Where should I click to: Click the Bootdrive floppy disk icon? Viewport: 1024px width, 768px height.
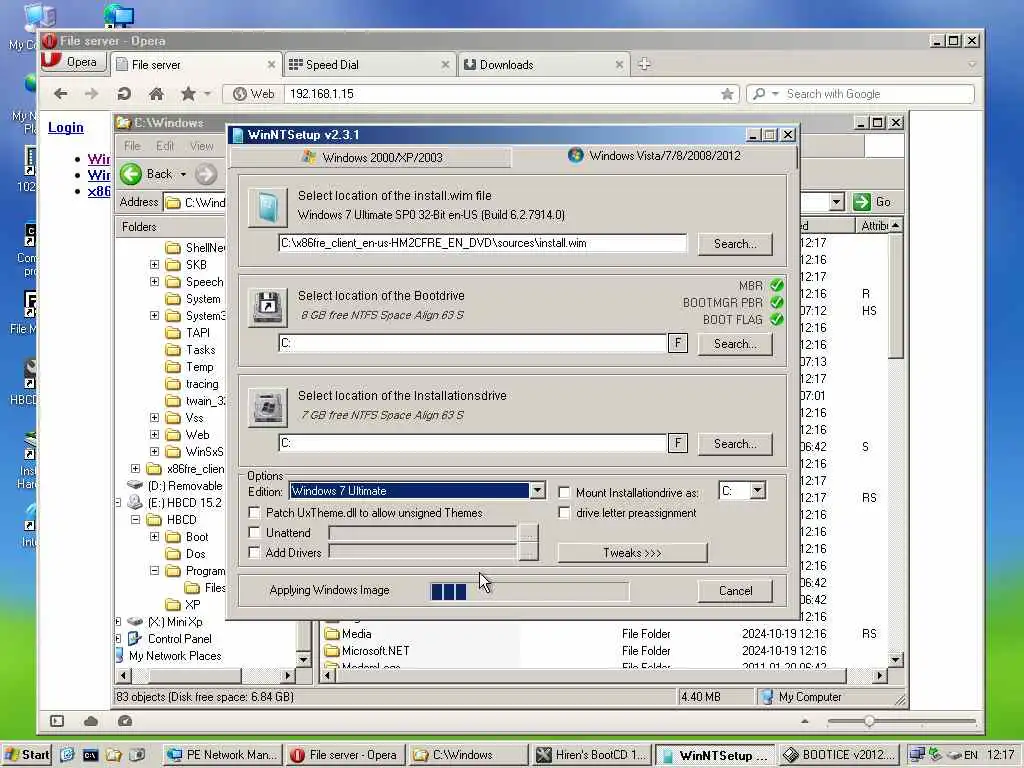[268, 308]
